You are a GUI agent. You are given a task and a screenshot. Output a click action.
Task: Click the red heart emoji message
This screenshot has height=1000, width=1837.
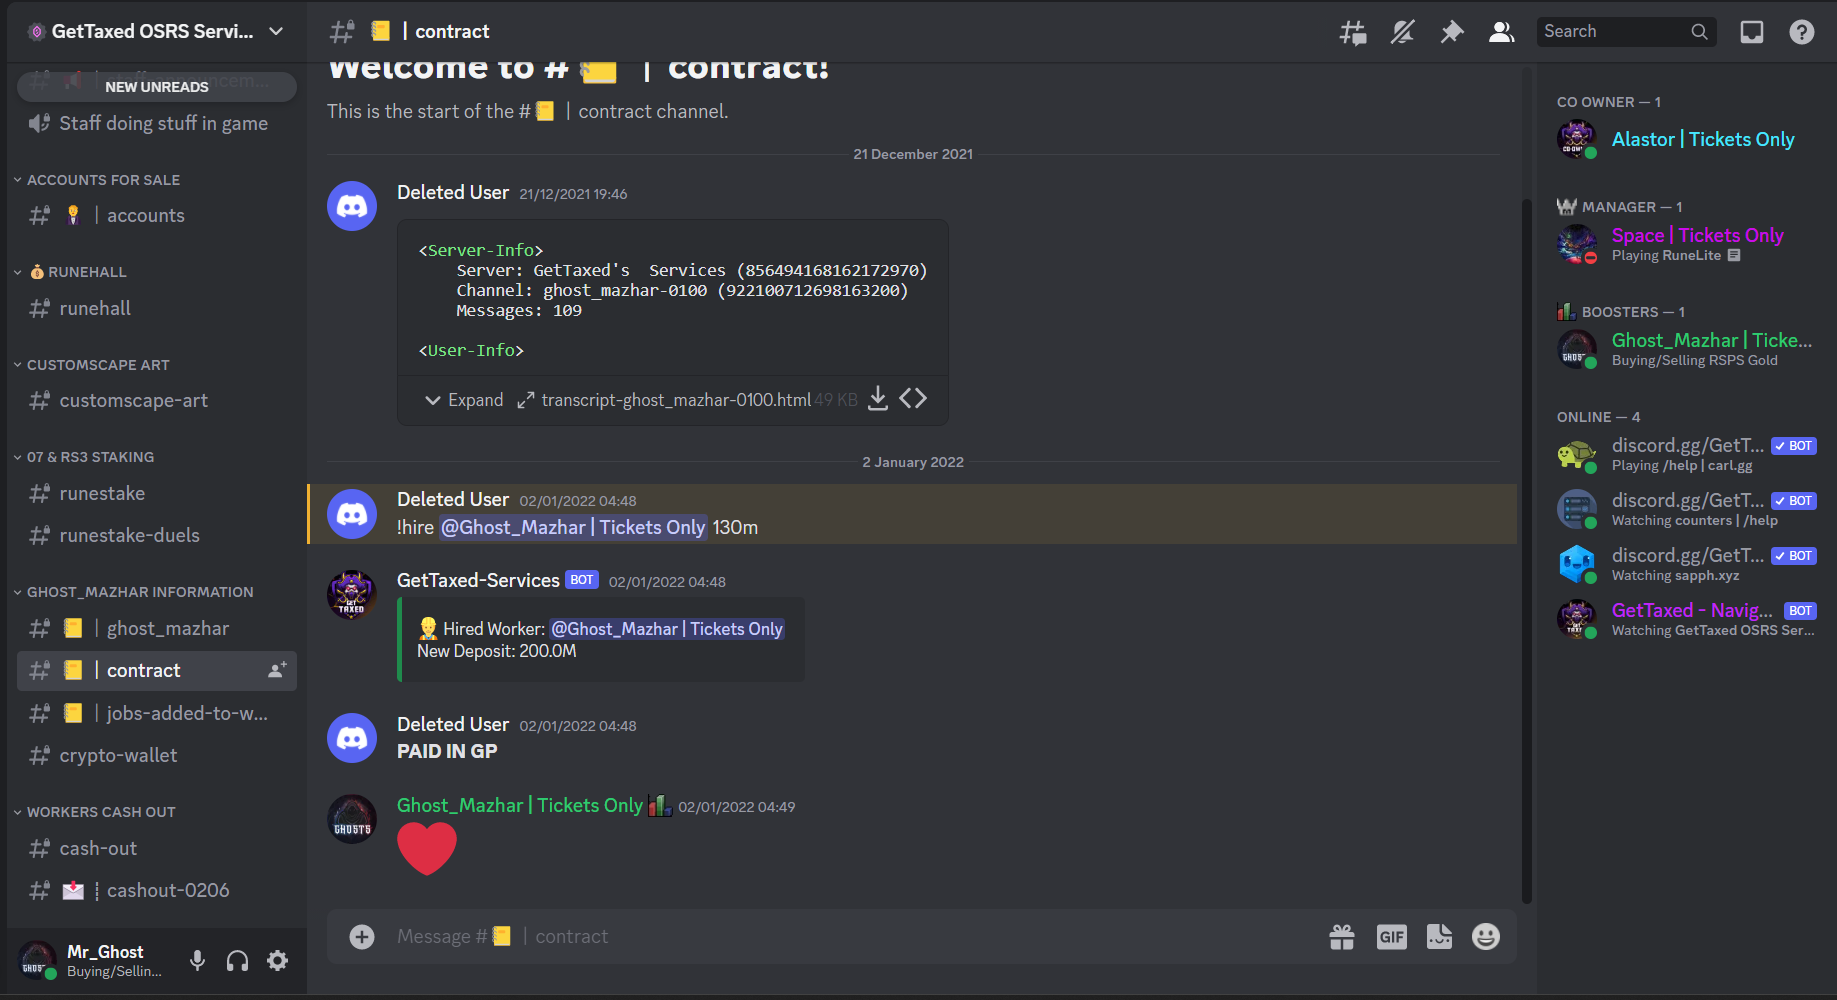[427, 849]
